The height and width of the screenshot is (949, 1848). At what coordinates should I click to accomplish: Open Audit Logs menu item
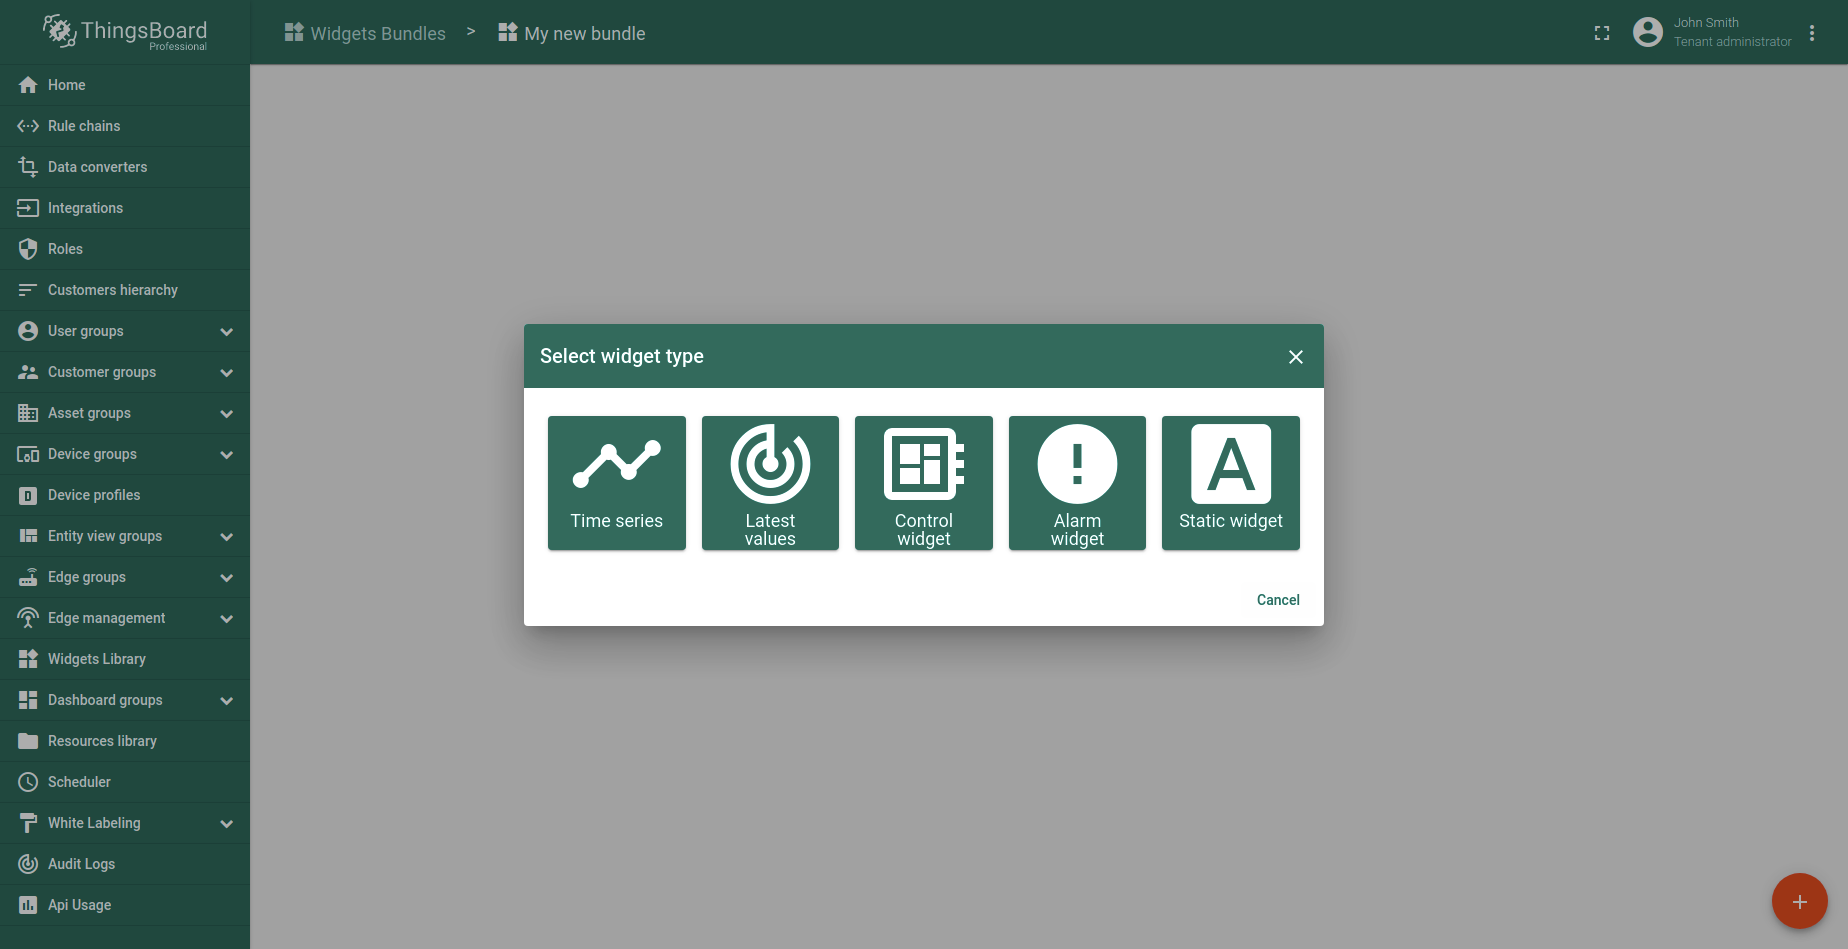[x=125, y=864]
